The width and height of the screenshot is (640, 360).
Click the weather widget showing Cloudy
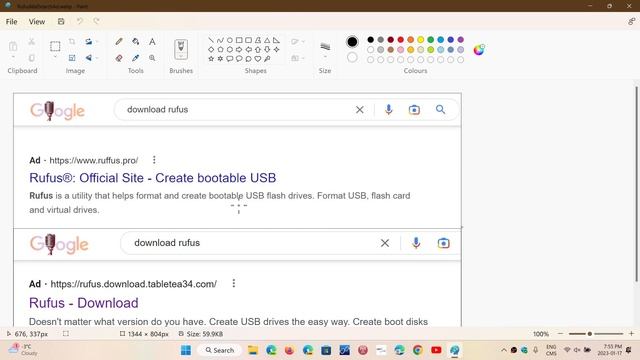pos(24,350)
